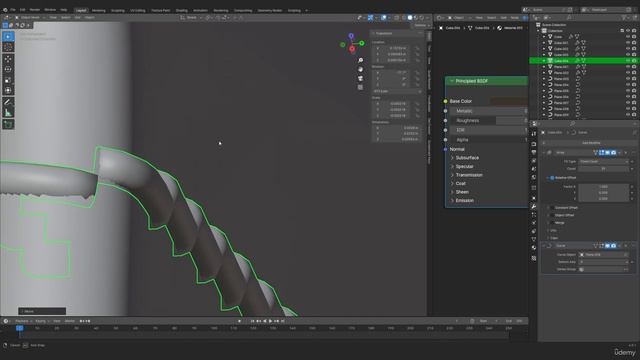Open the Keying menu in timeline
The image size is (640, 360).
click(x=41, y=321)
